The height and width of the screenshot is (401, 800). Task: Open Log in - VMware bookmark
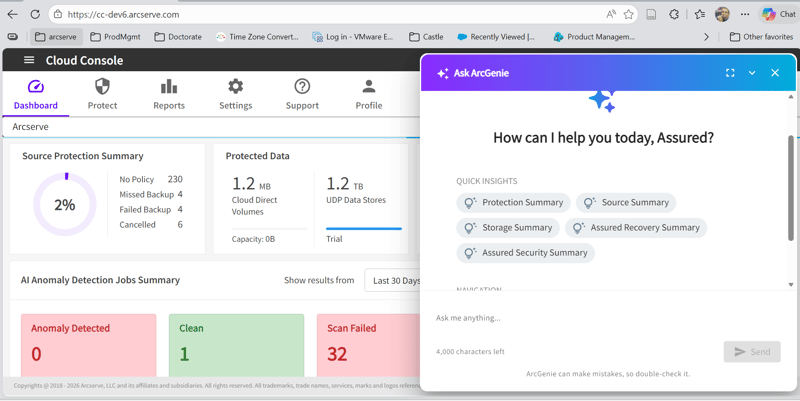tap(353, 37)
